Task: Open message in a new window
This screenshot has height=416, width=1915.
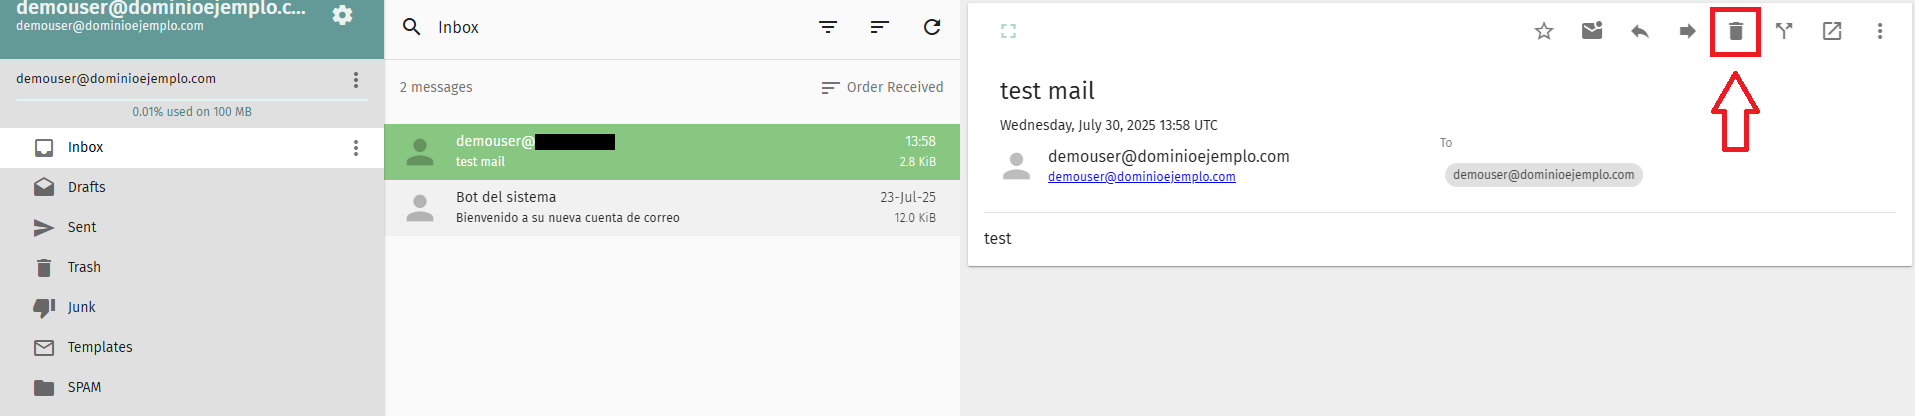Action: [1832, 31]
